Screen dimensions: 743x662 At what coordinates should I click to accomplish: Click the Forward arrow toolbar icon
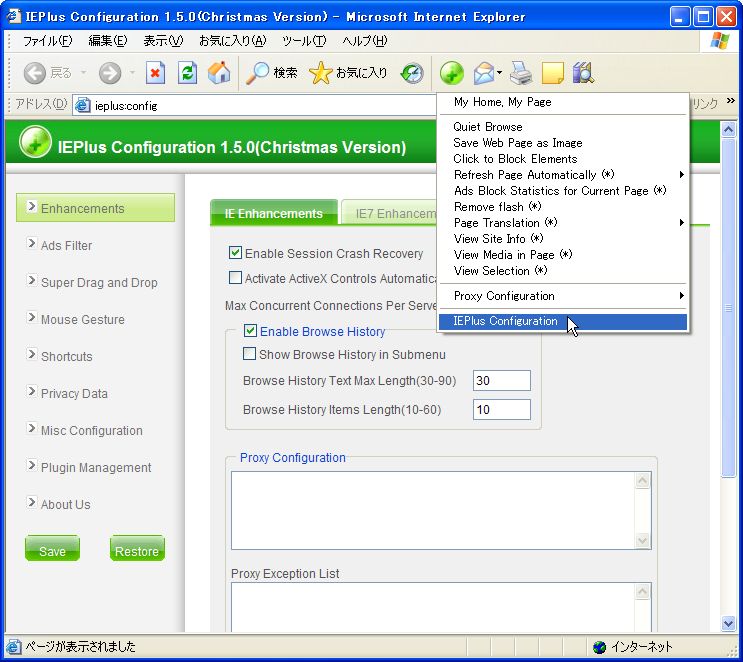point(110,73)
